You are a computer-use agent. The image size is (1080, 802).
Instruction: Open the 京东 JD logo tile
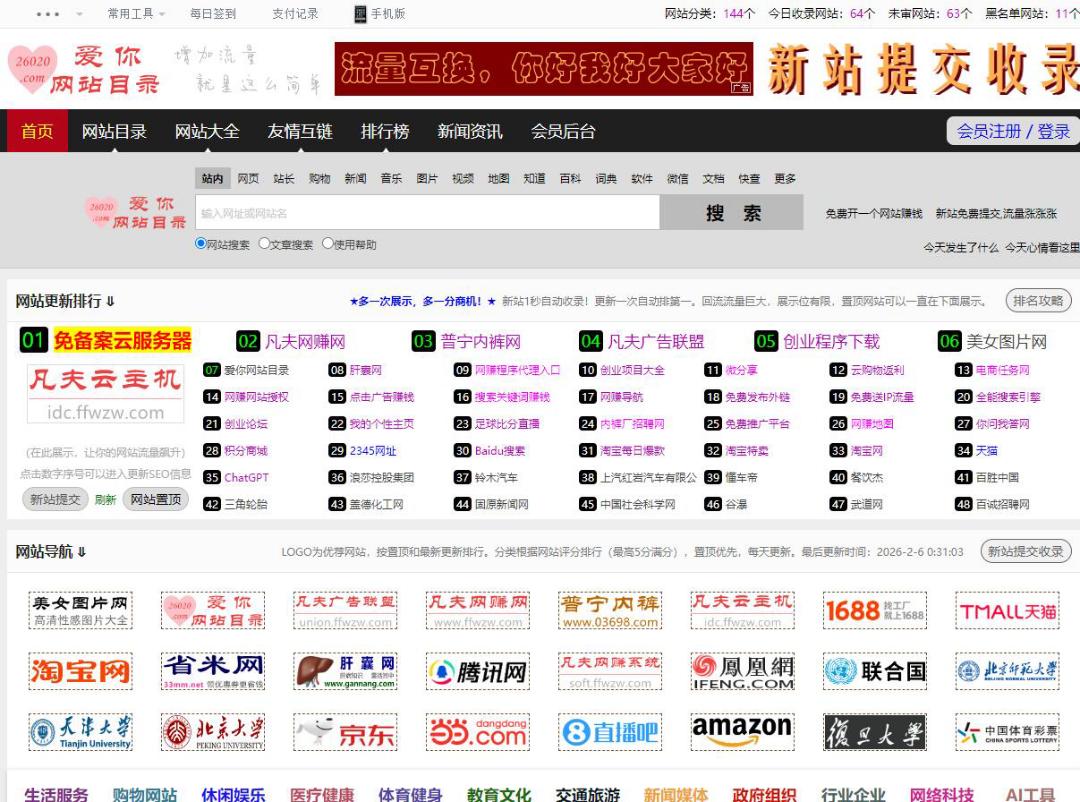coord(345,732)
